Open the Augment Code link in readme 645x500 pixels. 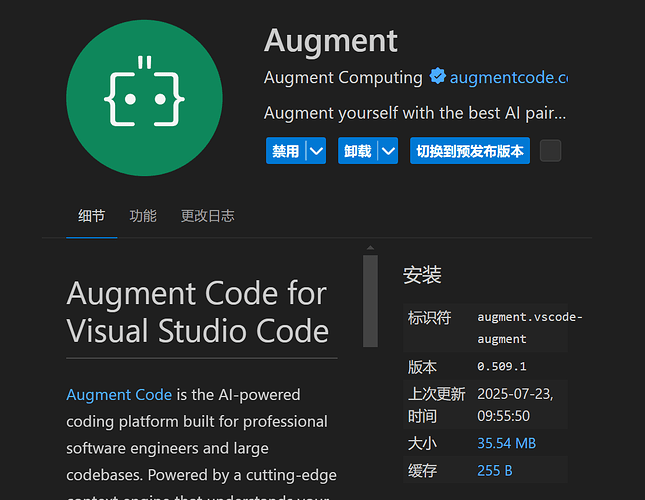pyautogui.click(x=119, y=395)
